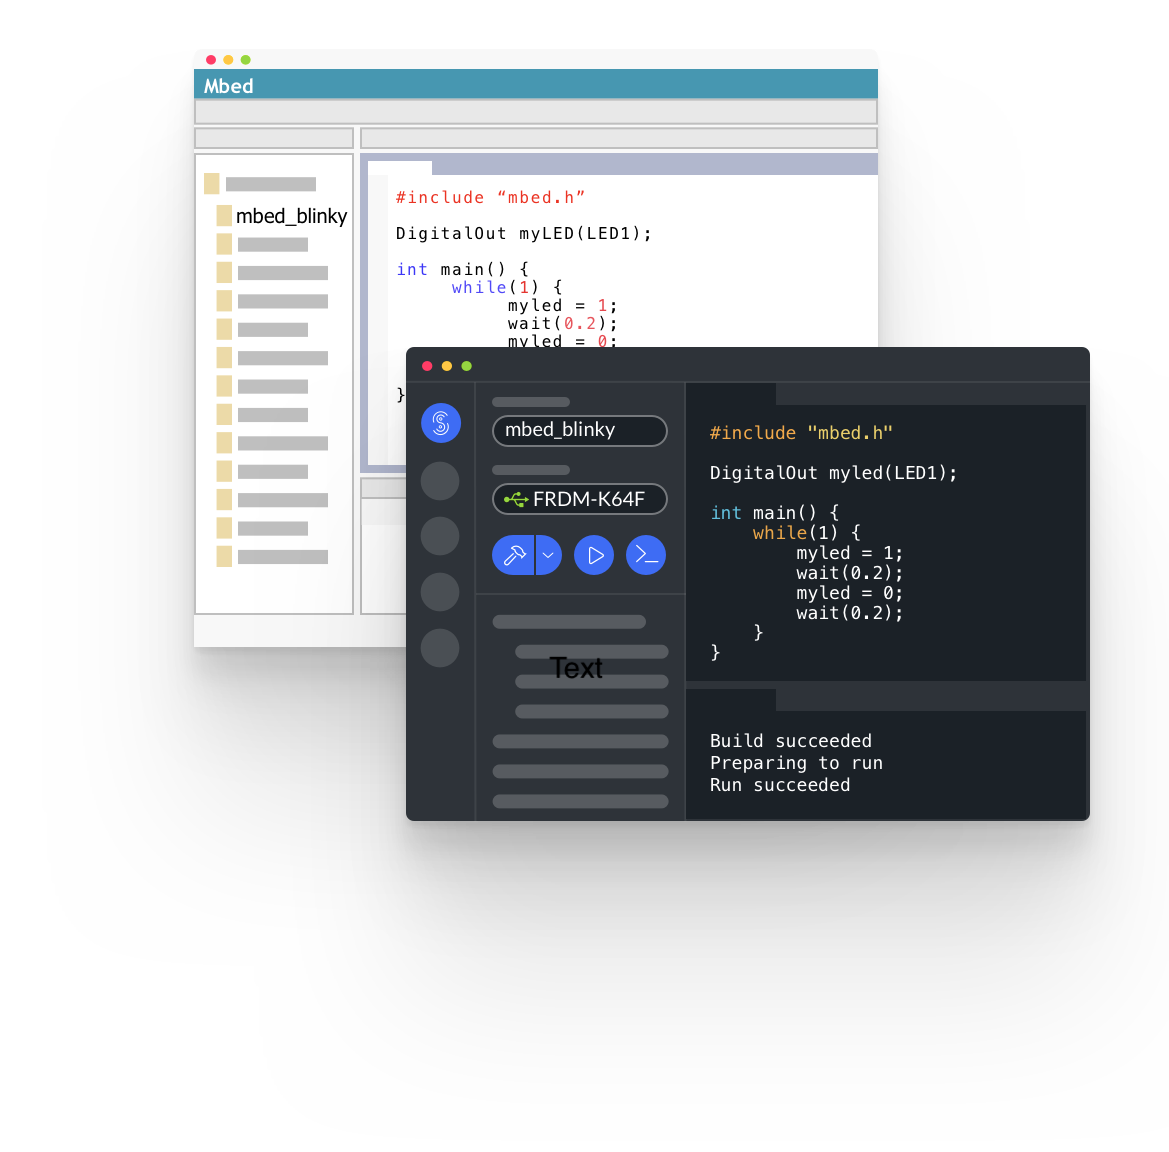Click the "while(1) {" line in Mbed window

tap(507, 287)
